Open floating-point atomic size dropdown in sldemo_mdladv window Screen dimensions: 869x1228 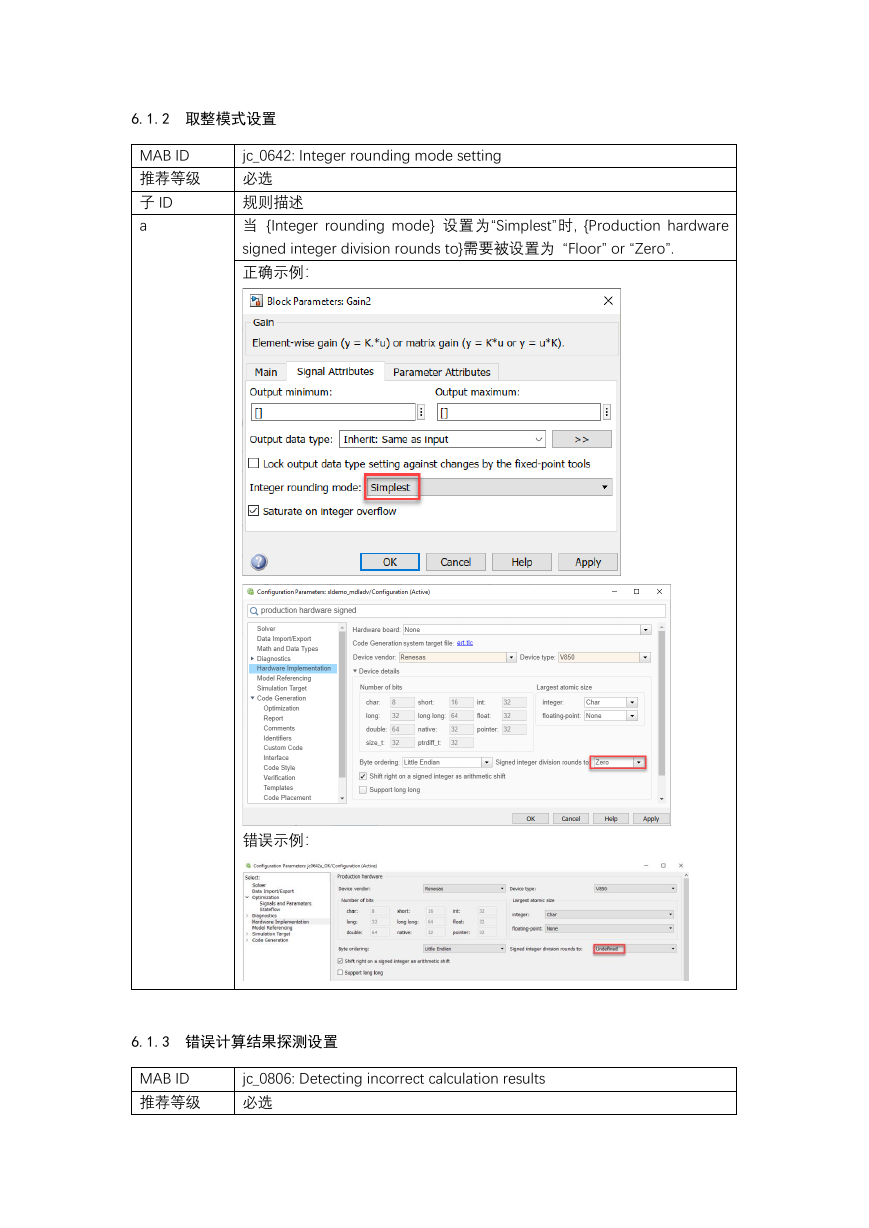pyautogui.click(x=610, y=716)
